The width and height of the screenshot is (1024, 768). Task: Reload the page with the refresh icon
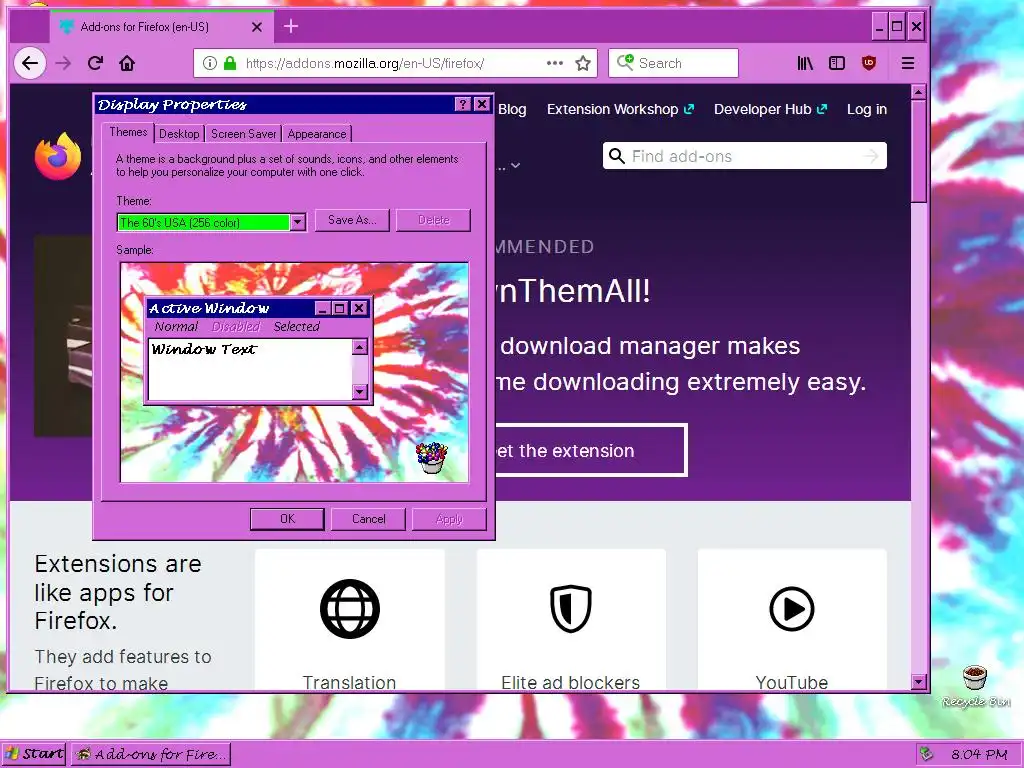coord(95,63)
